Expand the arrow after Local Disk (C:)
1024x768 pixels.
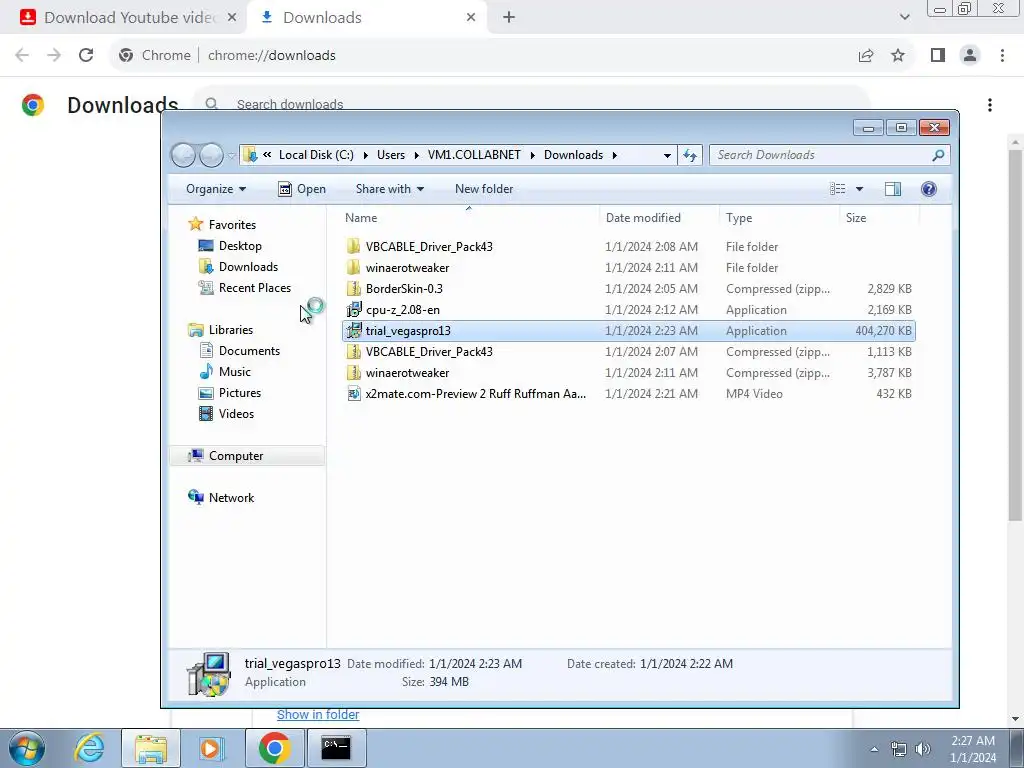[x=364, y=155]
